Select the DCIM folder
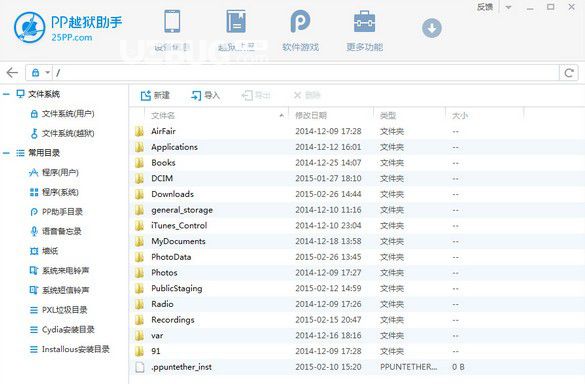Screen dimensions: 585x384 coord(357,178)
